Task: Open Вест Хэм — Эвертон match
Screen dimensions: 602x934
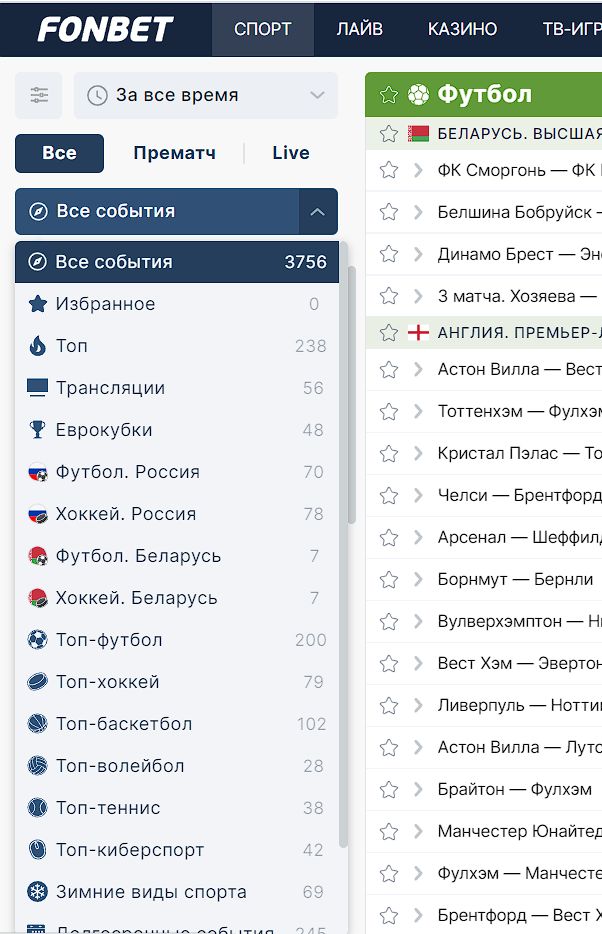Action: 520,663
